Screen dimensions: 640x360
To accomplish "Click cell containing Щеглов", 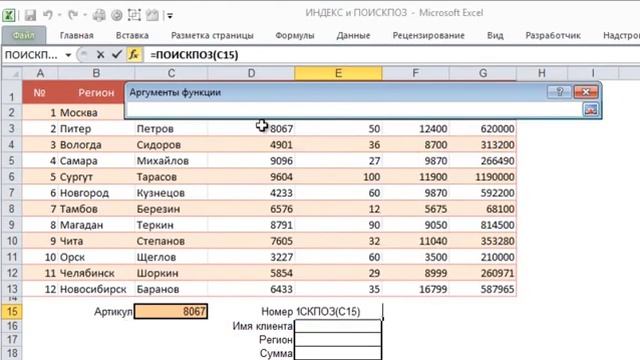I will click(x=171, y=257).
